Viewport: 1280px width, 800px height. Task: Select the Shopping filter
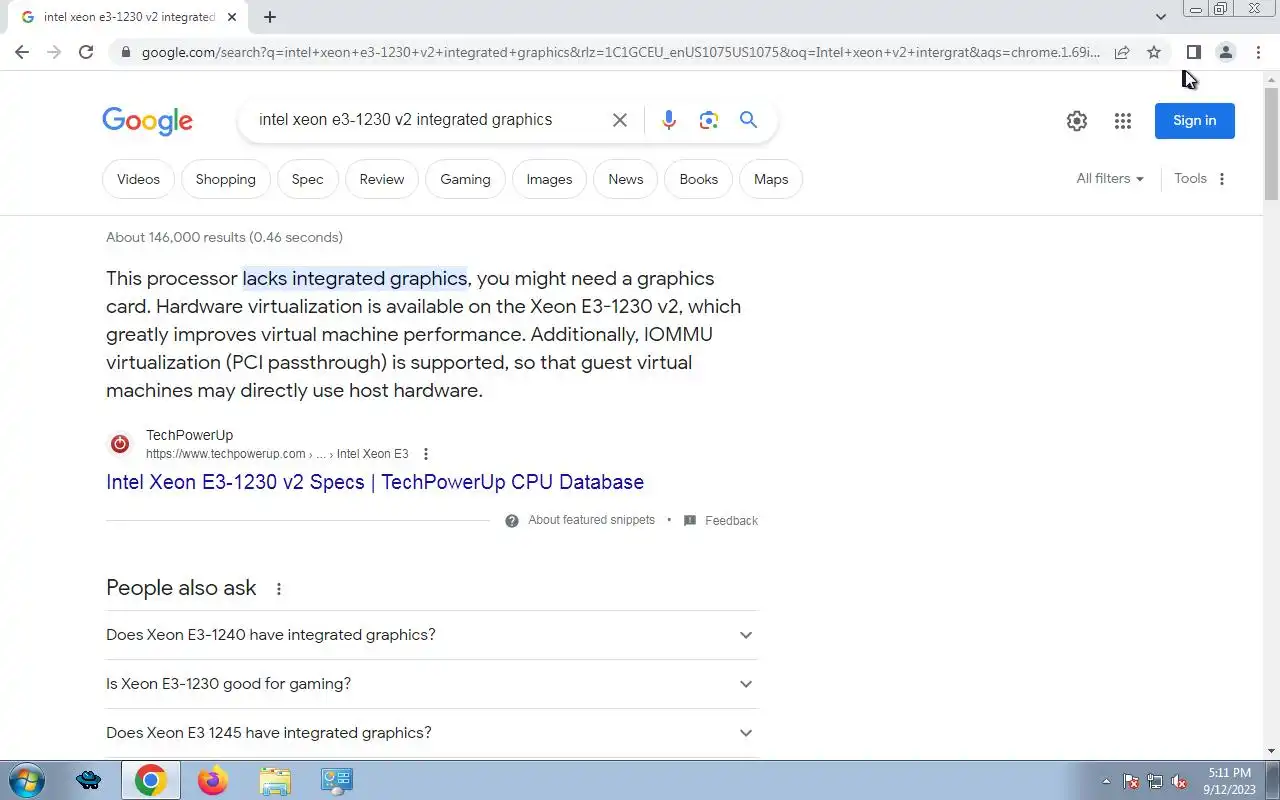226,180
